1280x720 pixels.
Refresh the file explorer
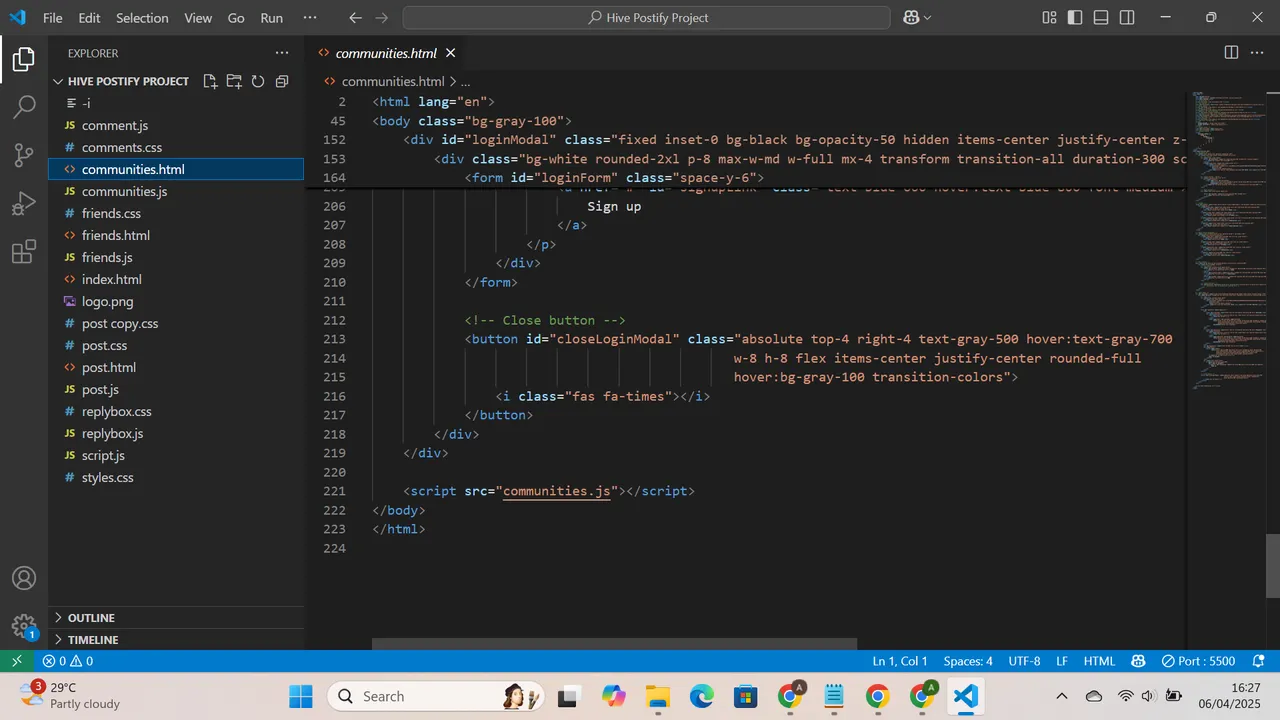click(x=258, y=81)
